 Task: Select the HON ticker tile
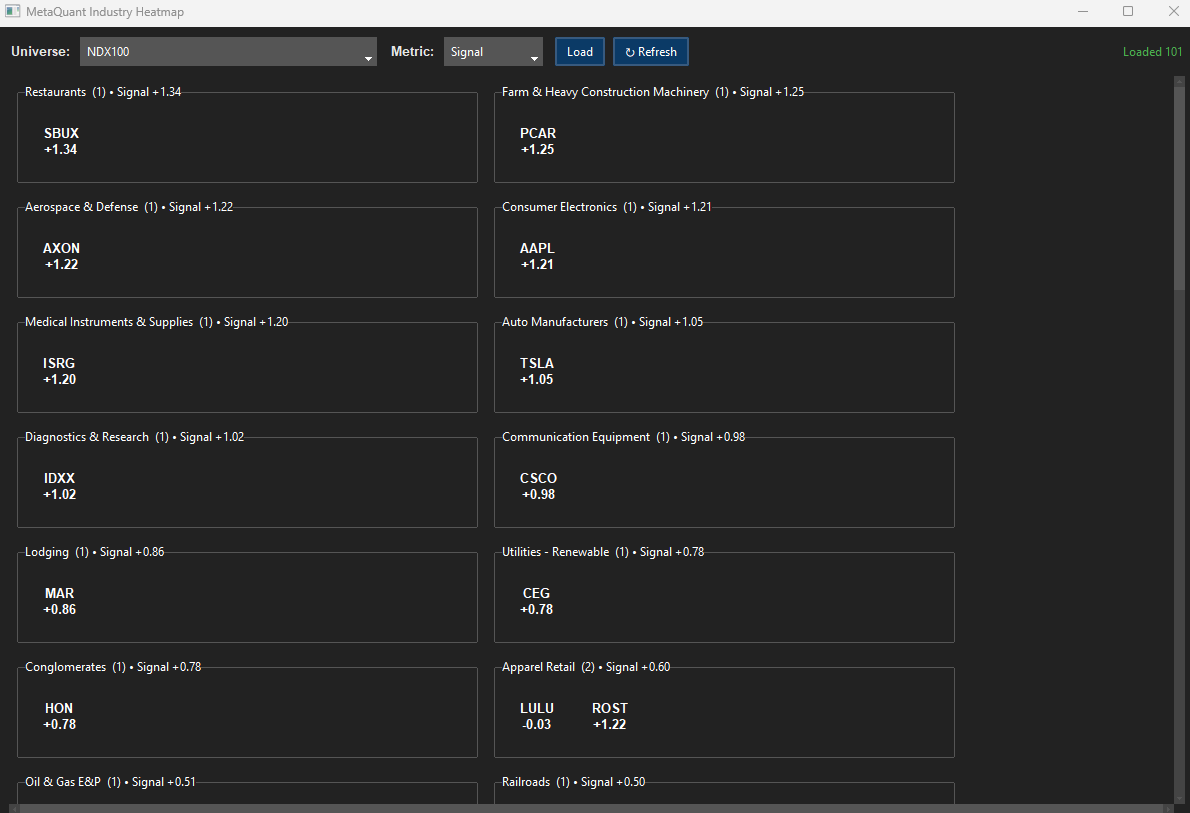pyautogui.click(x=59, y=717)
